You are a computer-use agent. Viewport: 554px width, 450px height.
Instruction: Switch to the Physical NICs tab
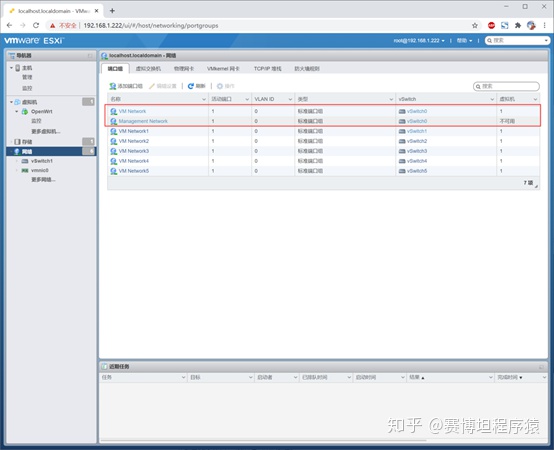tap(184, 69)
